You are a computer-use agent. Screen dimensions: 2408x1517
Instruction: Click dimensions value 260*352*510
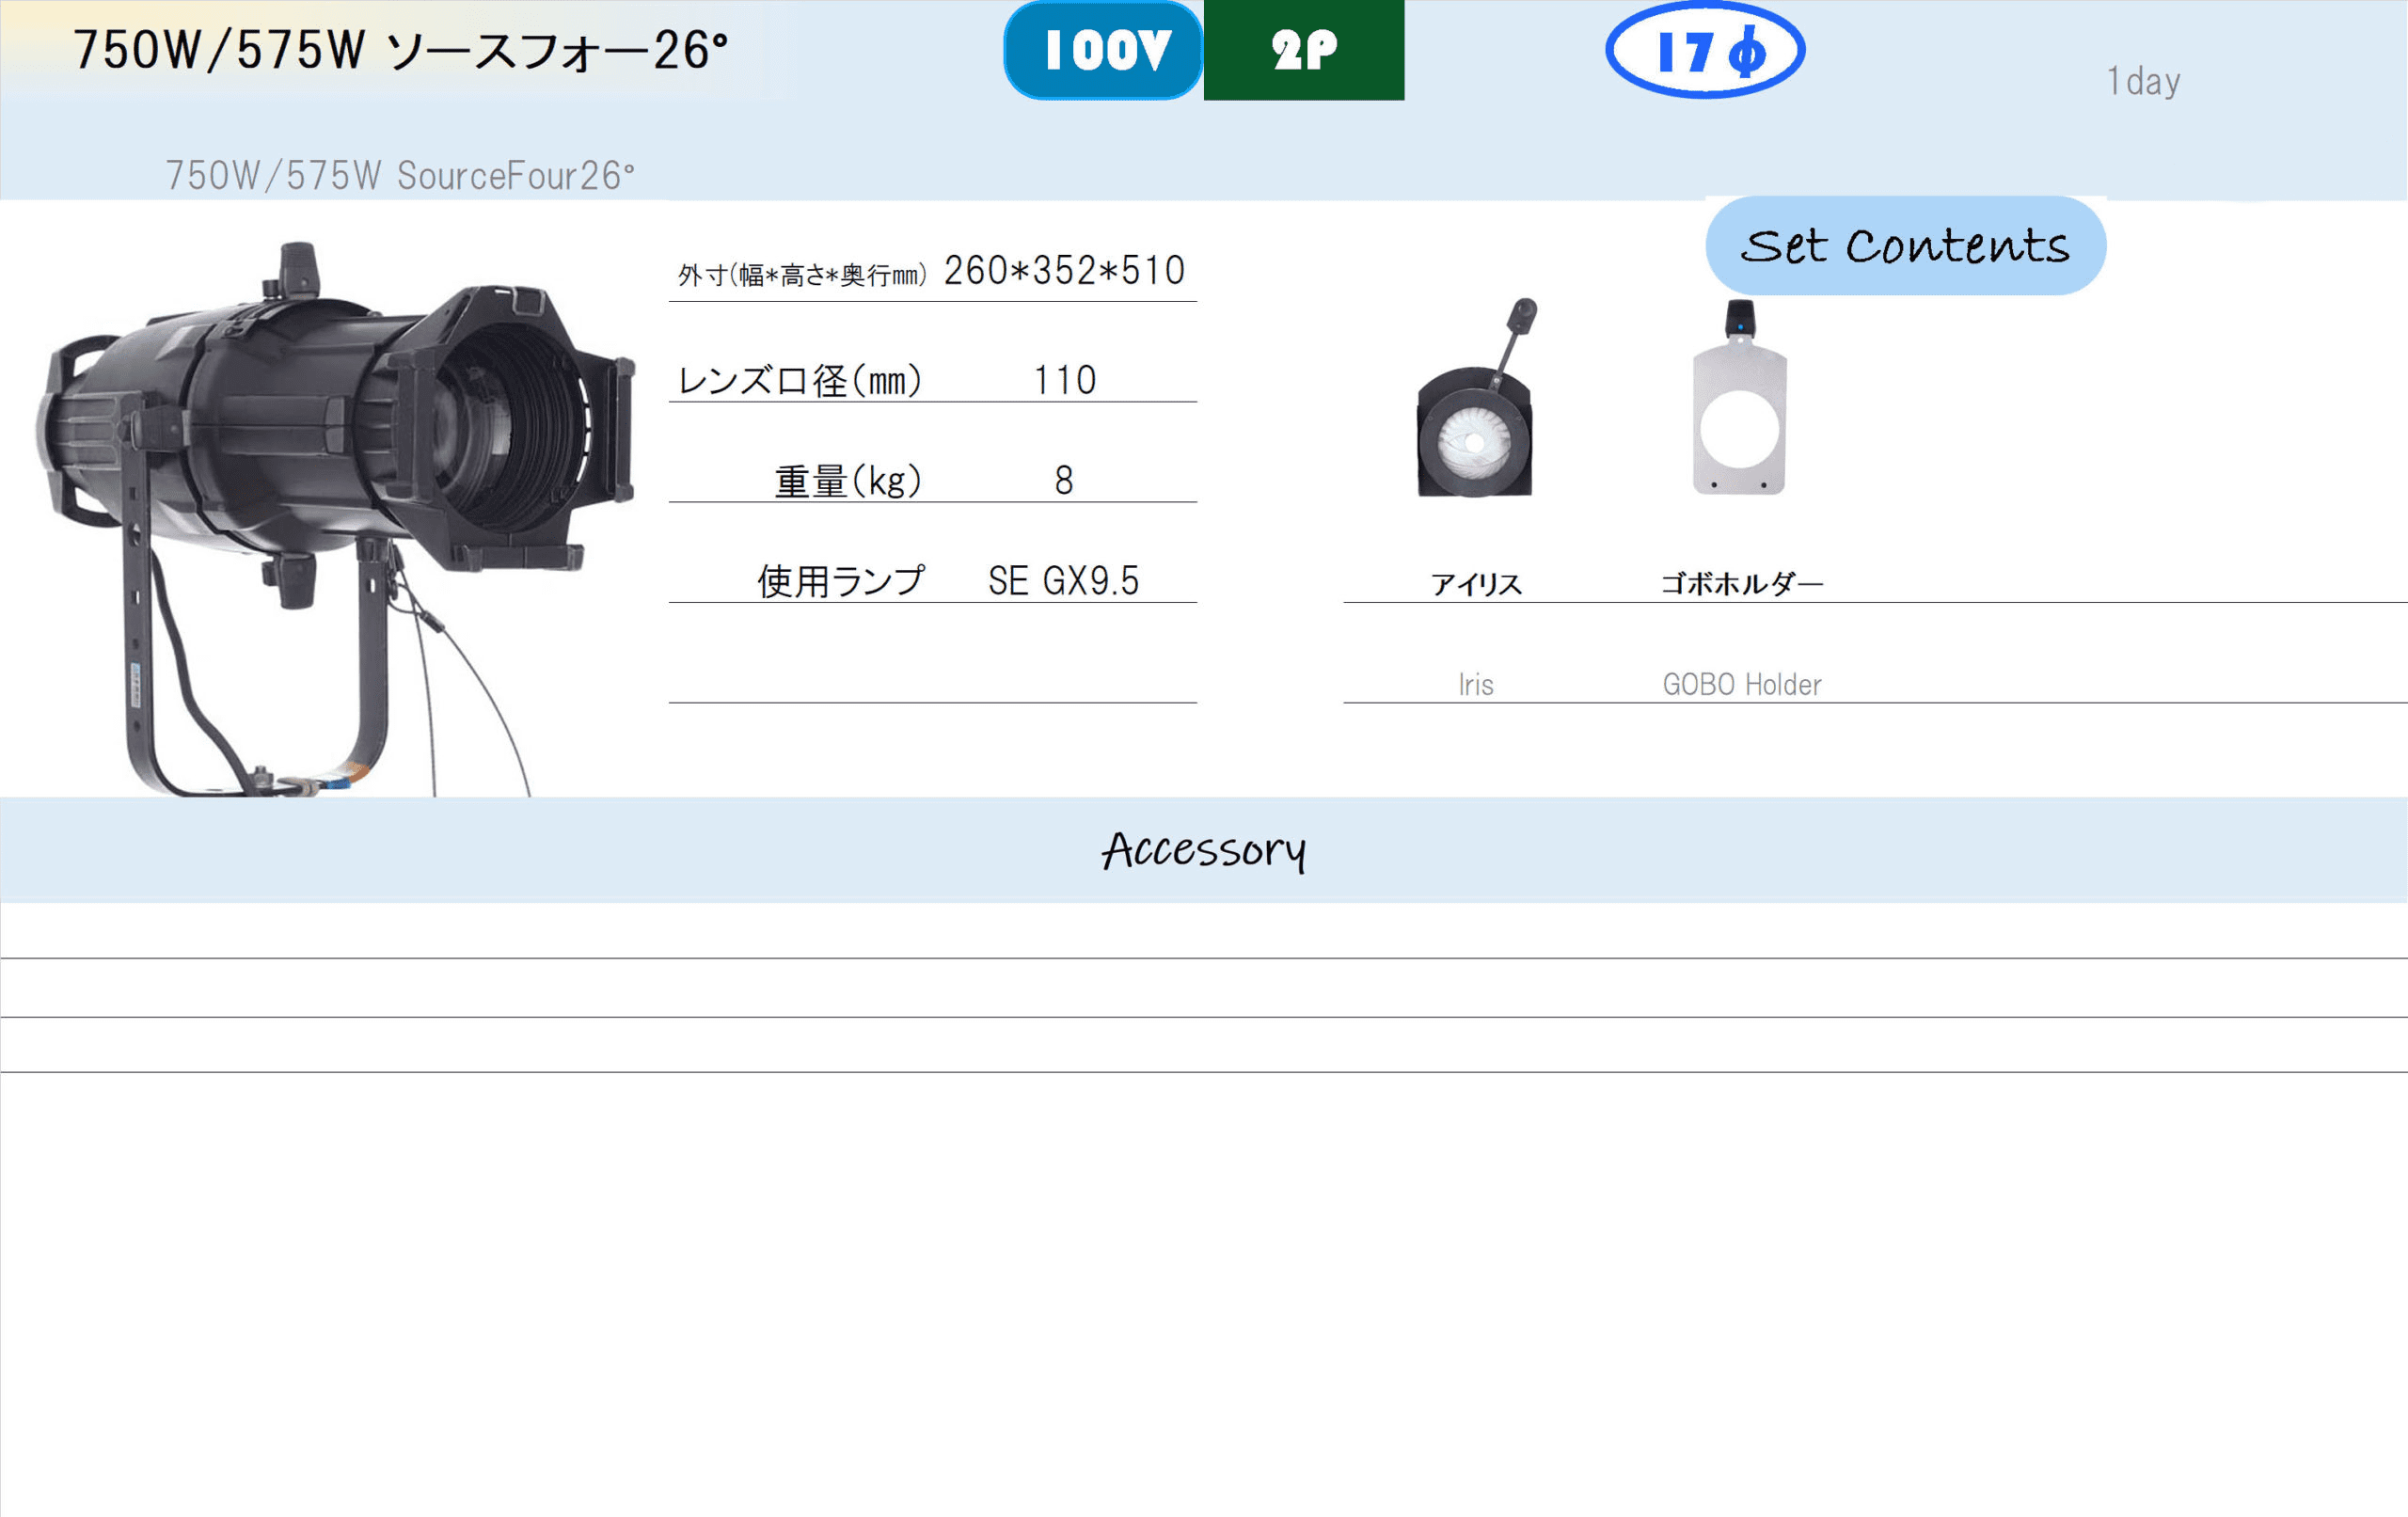[x=1064, y=270]
